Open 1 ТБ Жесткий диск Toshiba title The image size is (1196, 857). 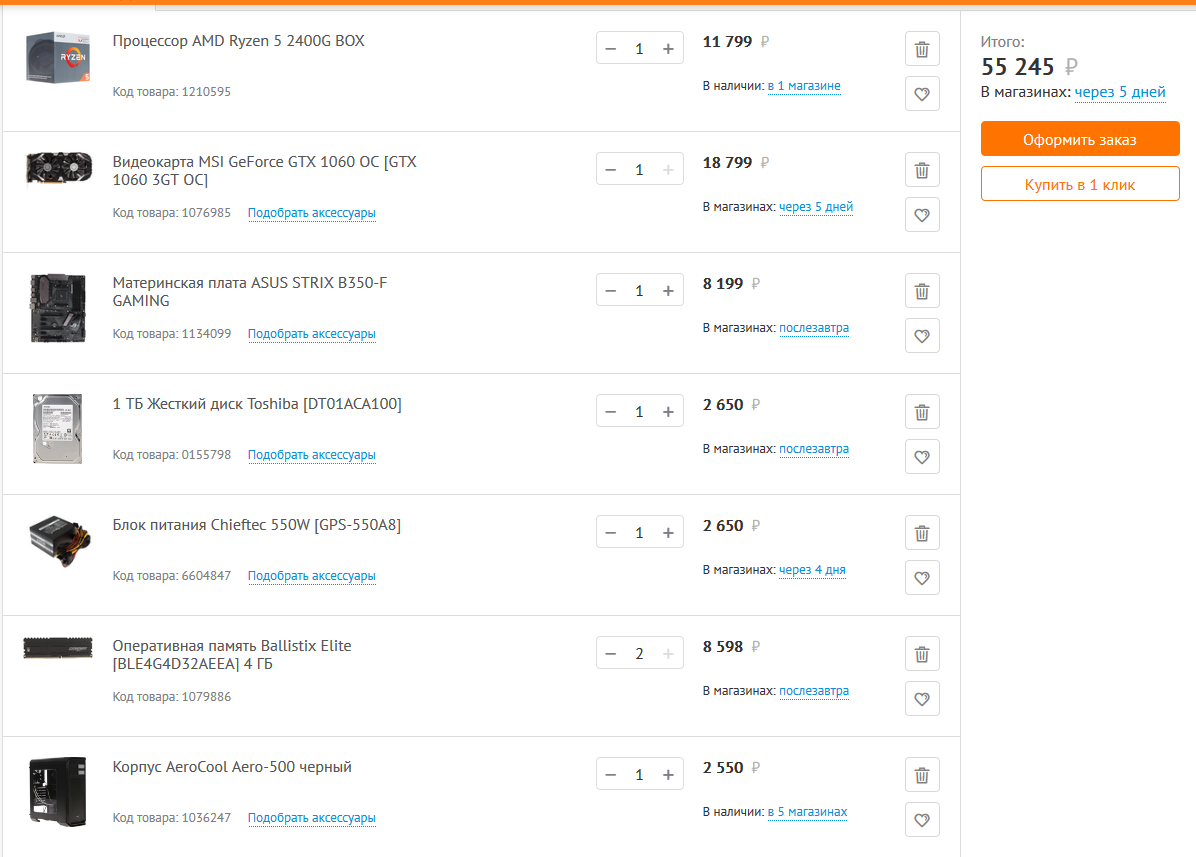click(257, 404)
